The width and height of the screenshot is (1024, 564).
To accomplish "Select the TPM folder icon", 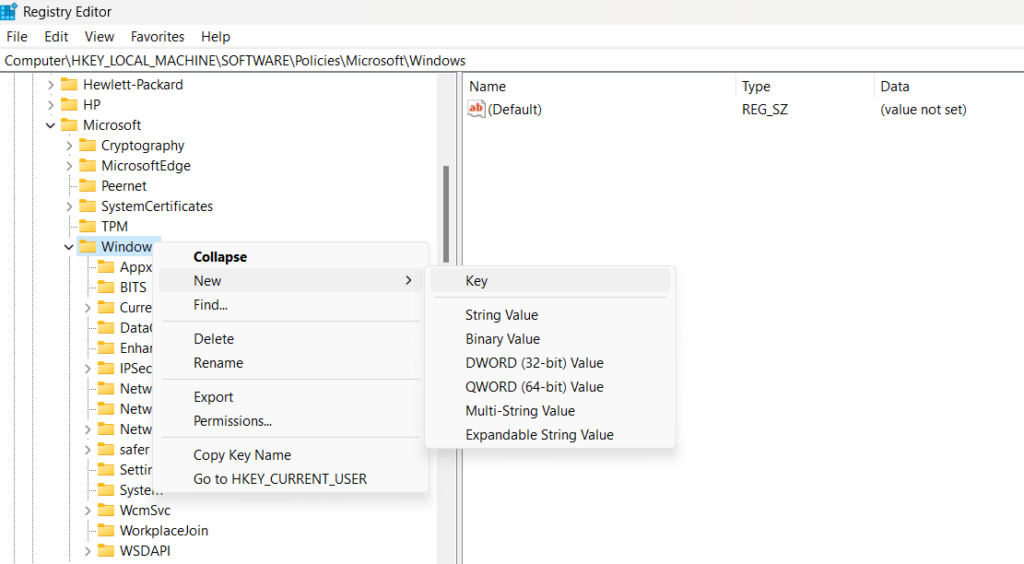I will point(87,227).
